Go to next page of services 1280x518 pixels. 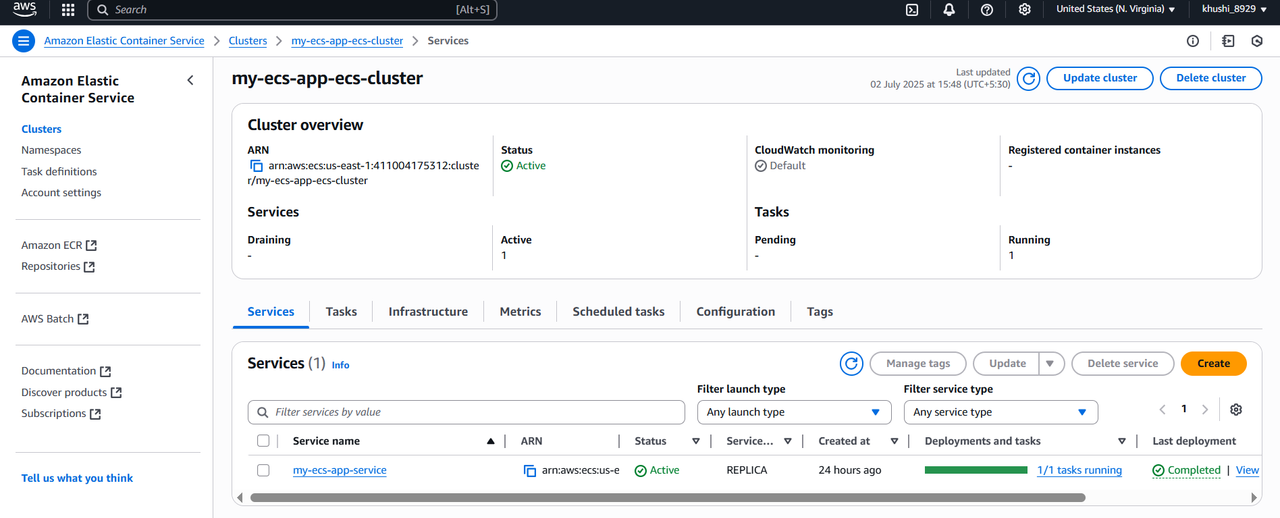pyautogui.click(x=1205, y=410)
